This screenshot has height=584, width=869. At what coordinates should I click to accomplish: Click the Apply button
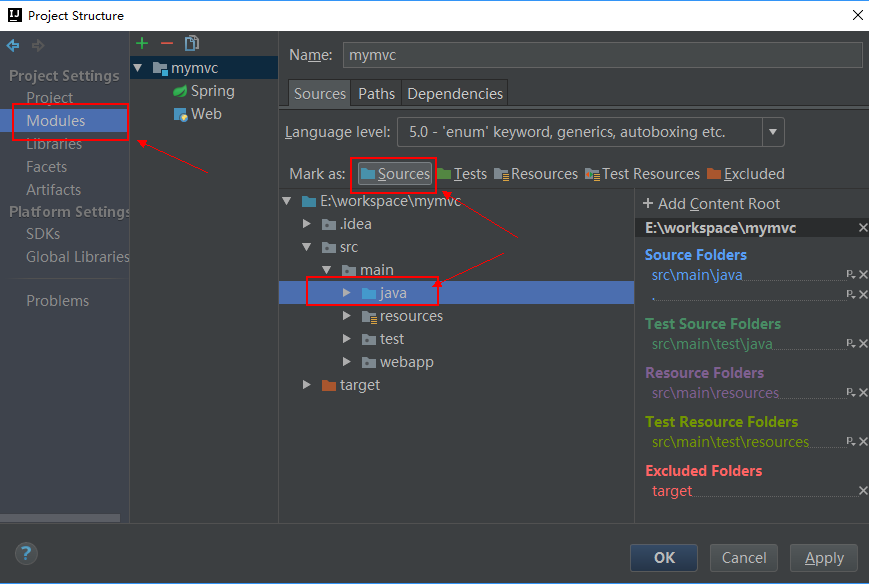pyautogui.click(x=824, y=558)
